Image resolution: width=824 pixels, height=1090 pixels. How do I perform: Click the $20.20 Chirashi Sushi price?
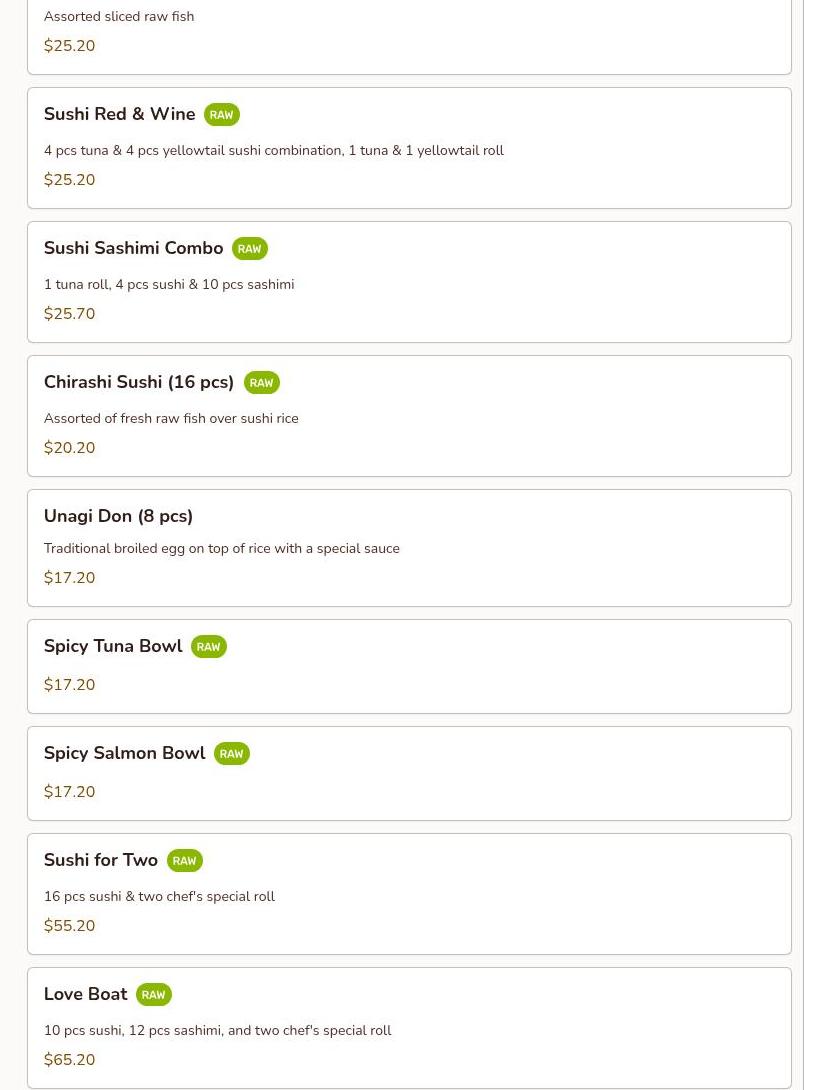pyautogui.click(x=69, y=448)
